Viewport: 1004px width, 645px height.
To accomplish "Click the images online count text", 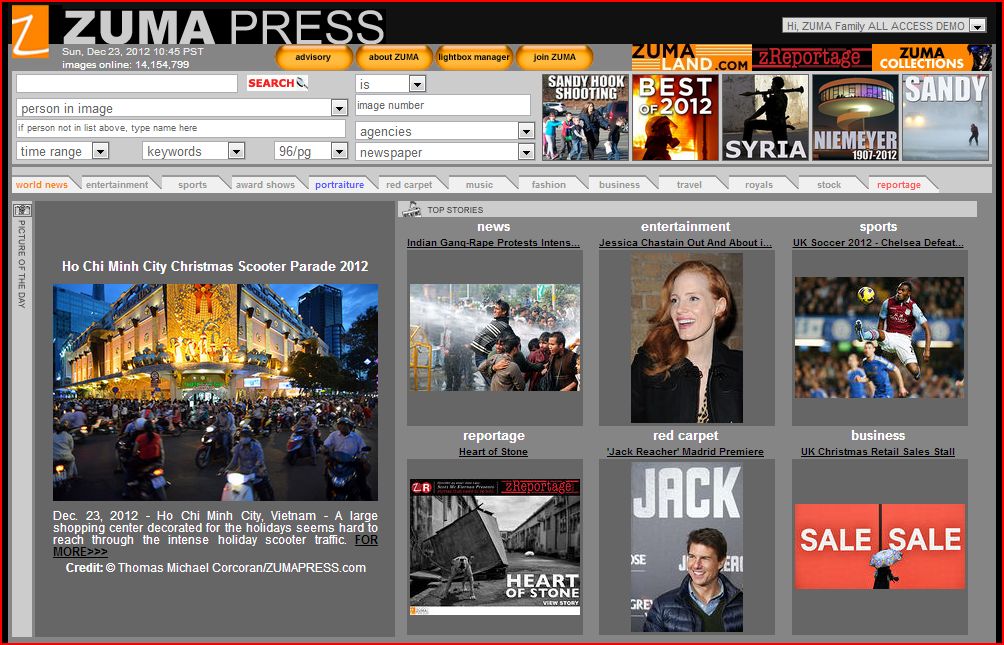I will tap(126, 65).
